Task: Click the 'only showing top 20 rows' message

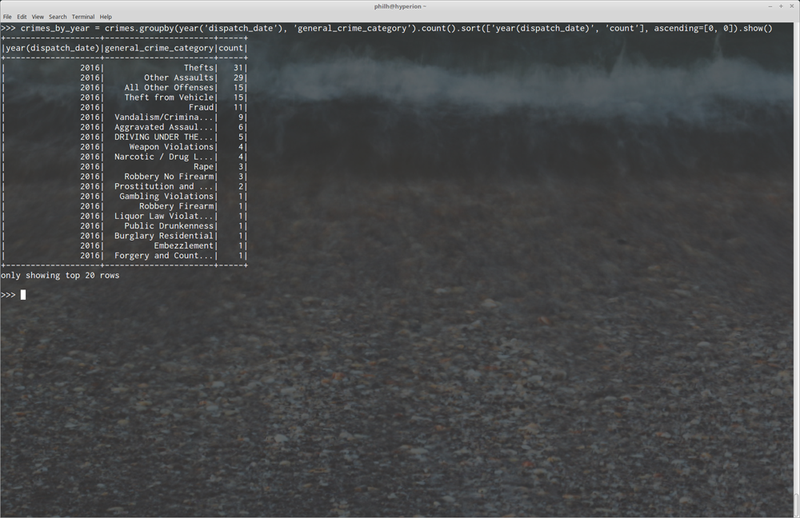Action: [x=60, y=275]
